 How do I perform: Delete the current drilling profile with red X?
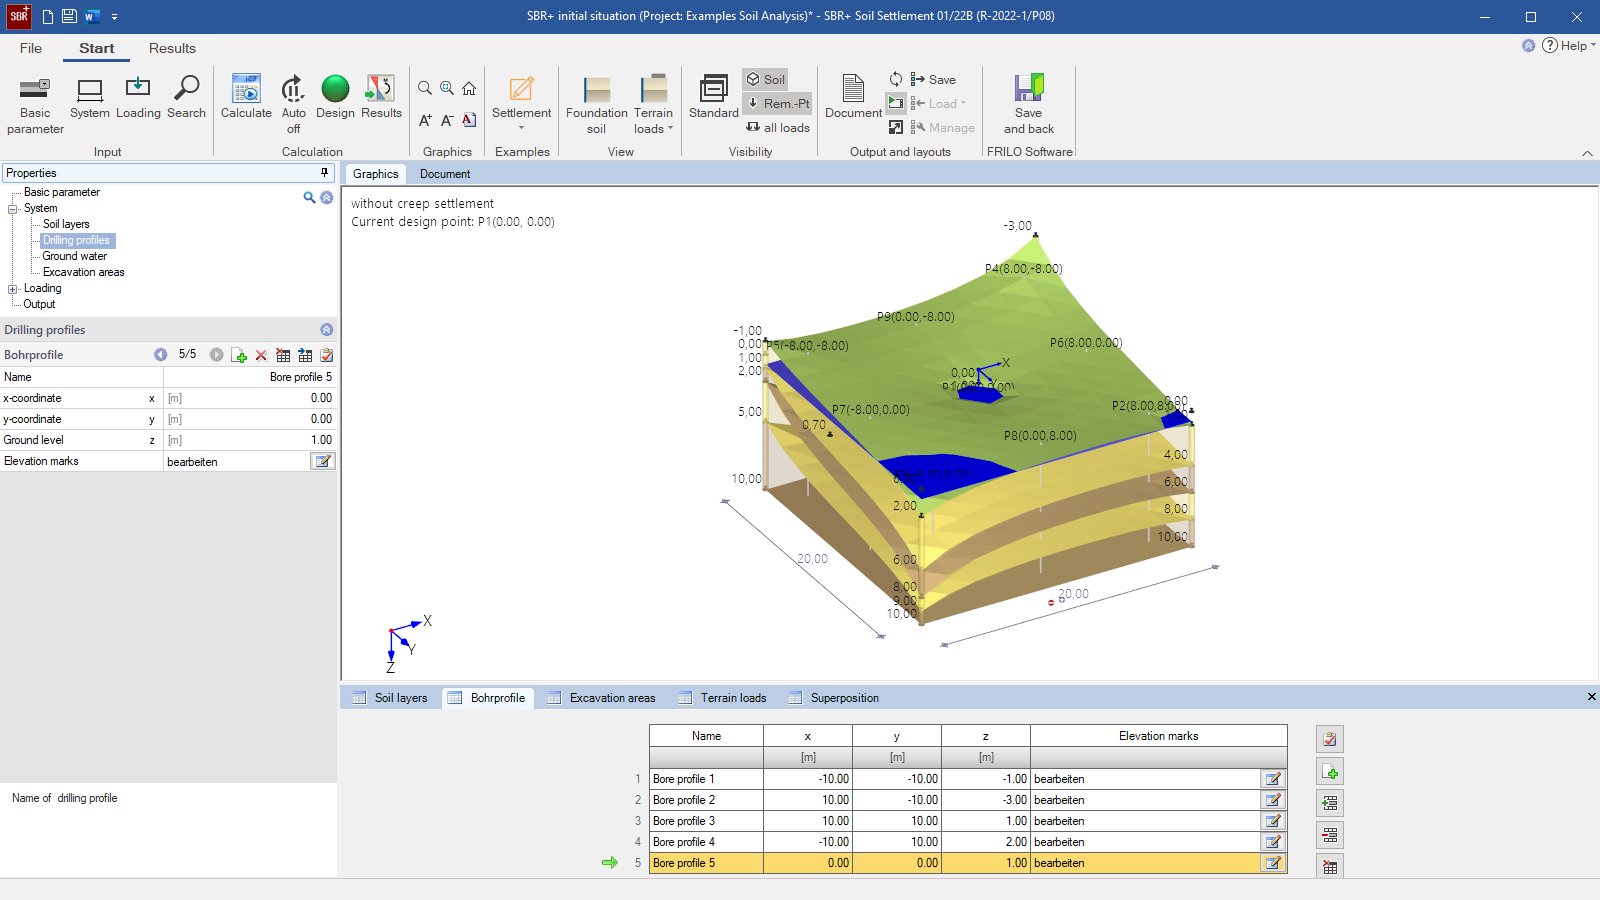coord(261,355)
